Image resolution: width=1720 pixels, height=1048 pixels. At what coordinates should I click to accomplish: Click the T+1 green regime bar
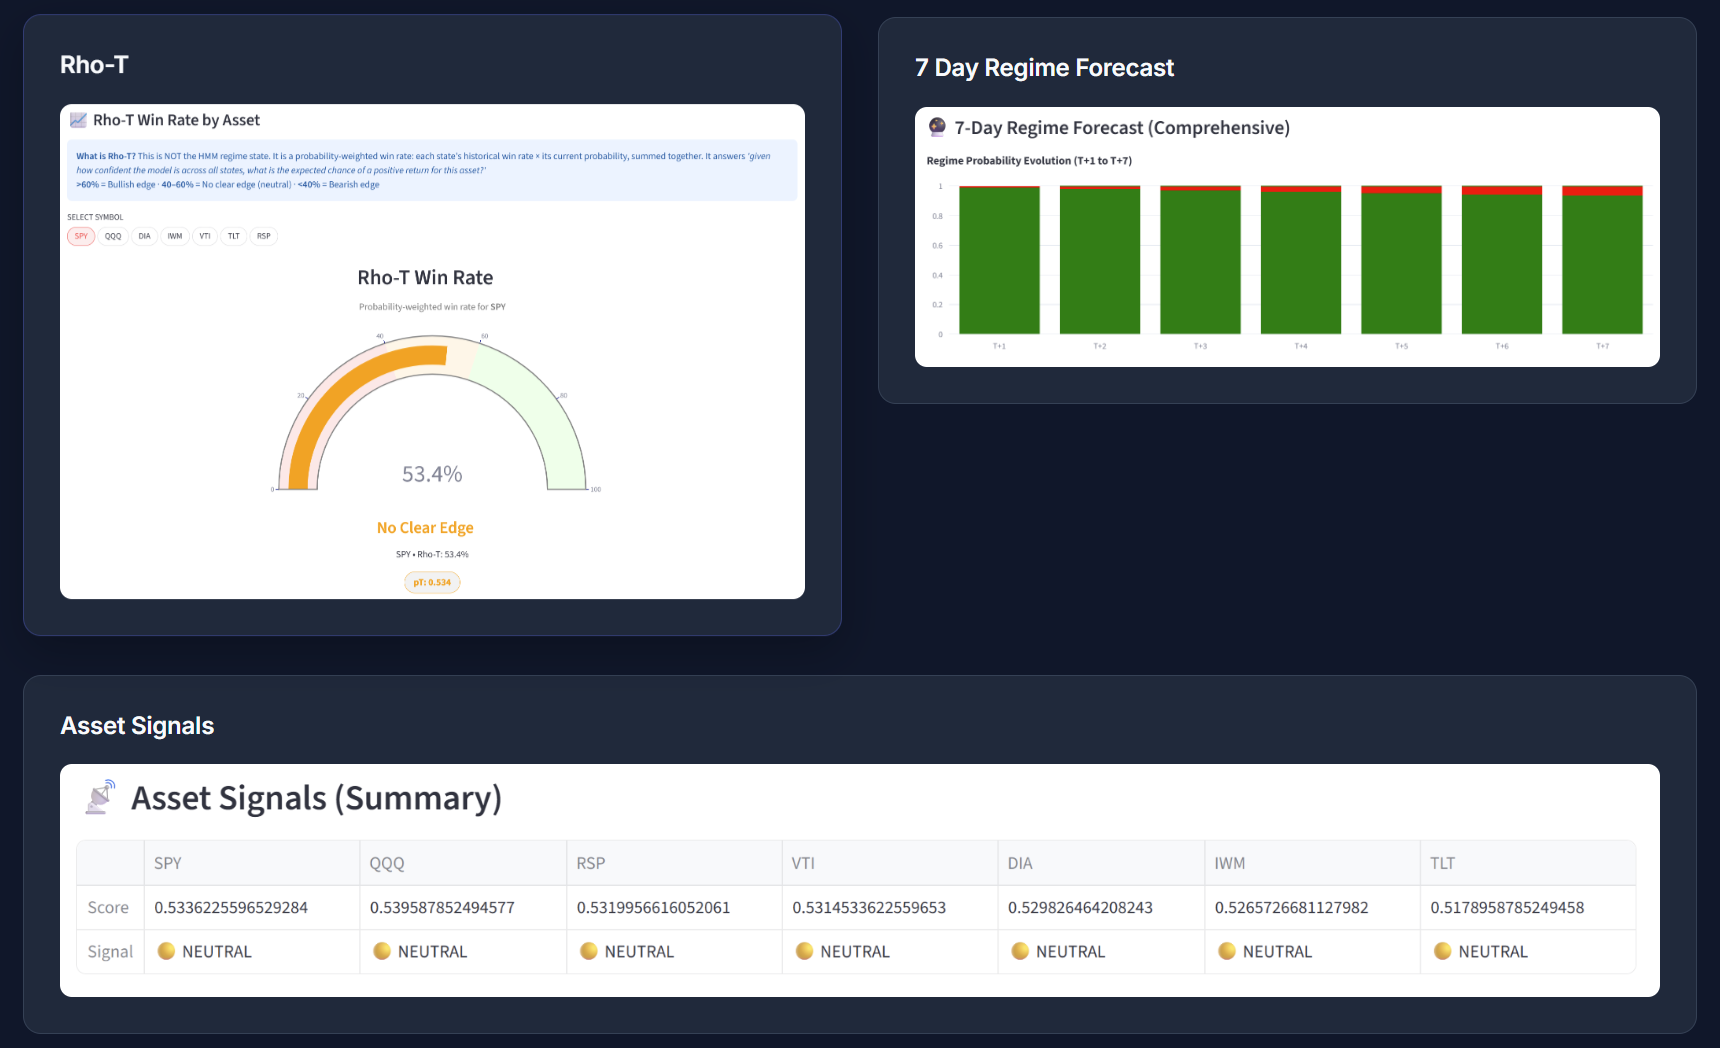pos(999,260)
